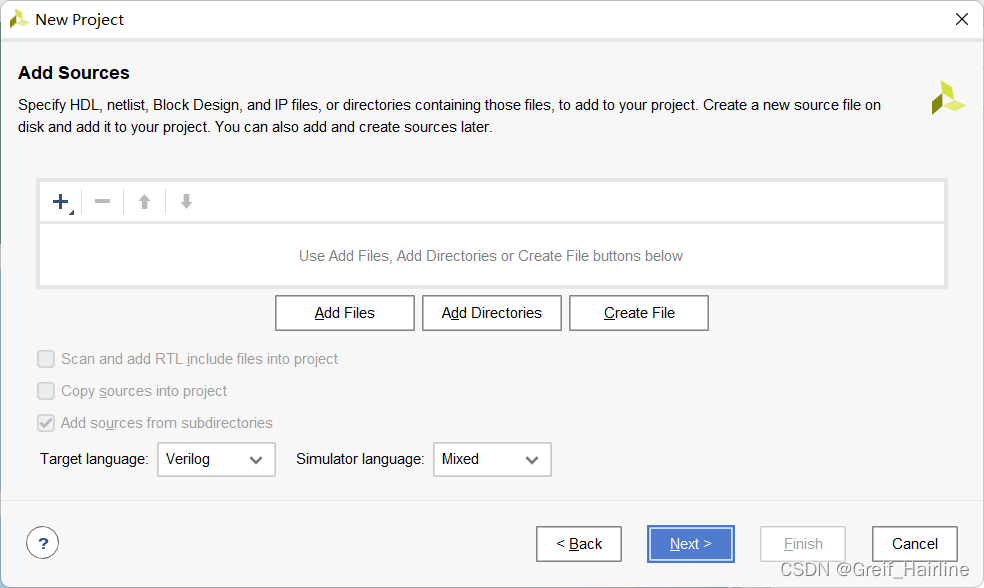Choose Add Directories
984x588 pixels.
point(492,313)
